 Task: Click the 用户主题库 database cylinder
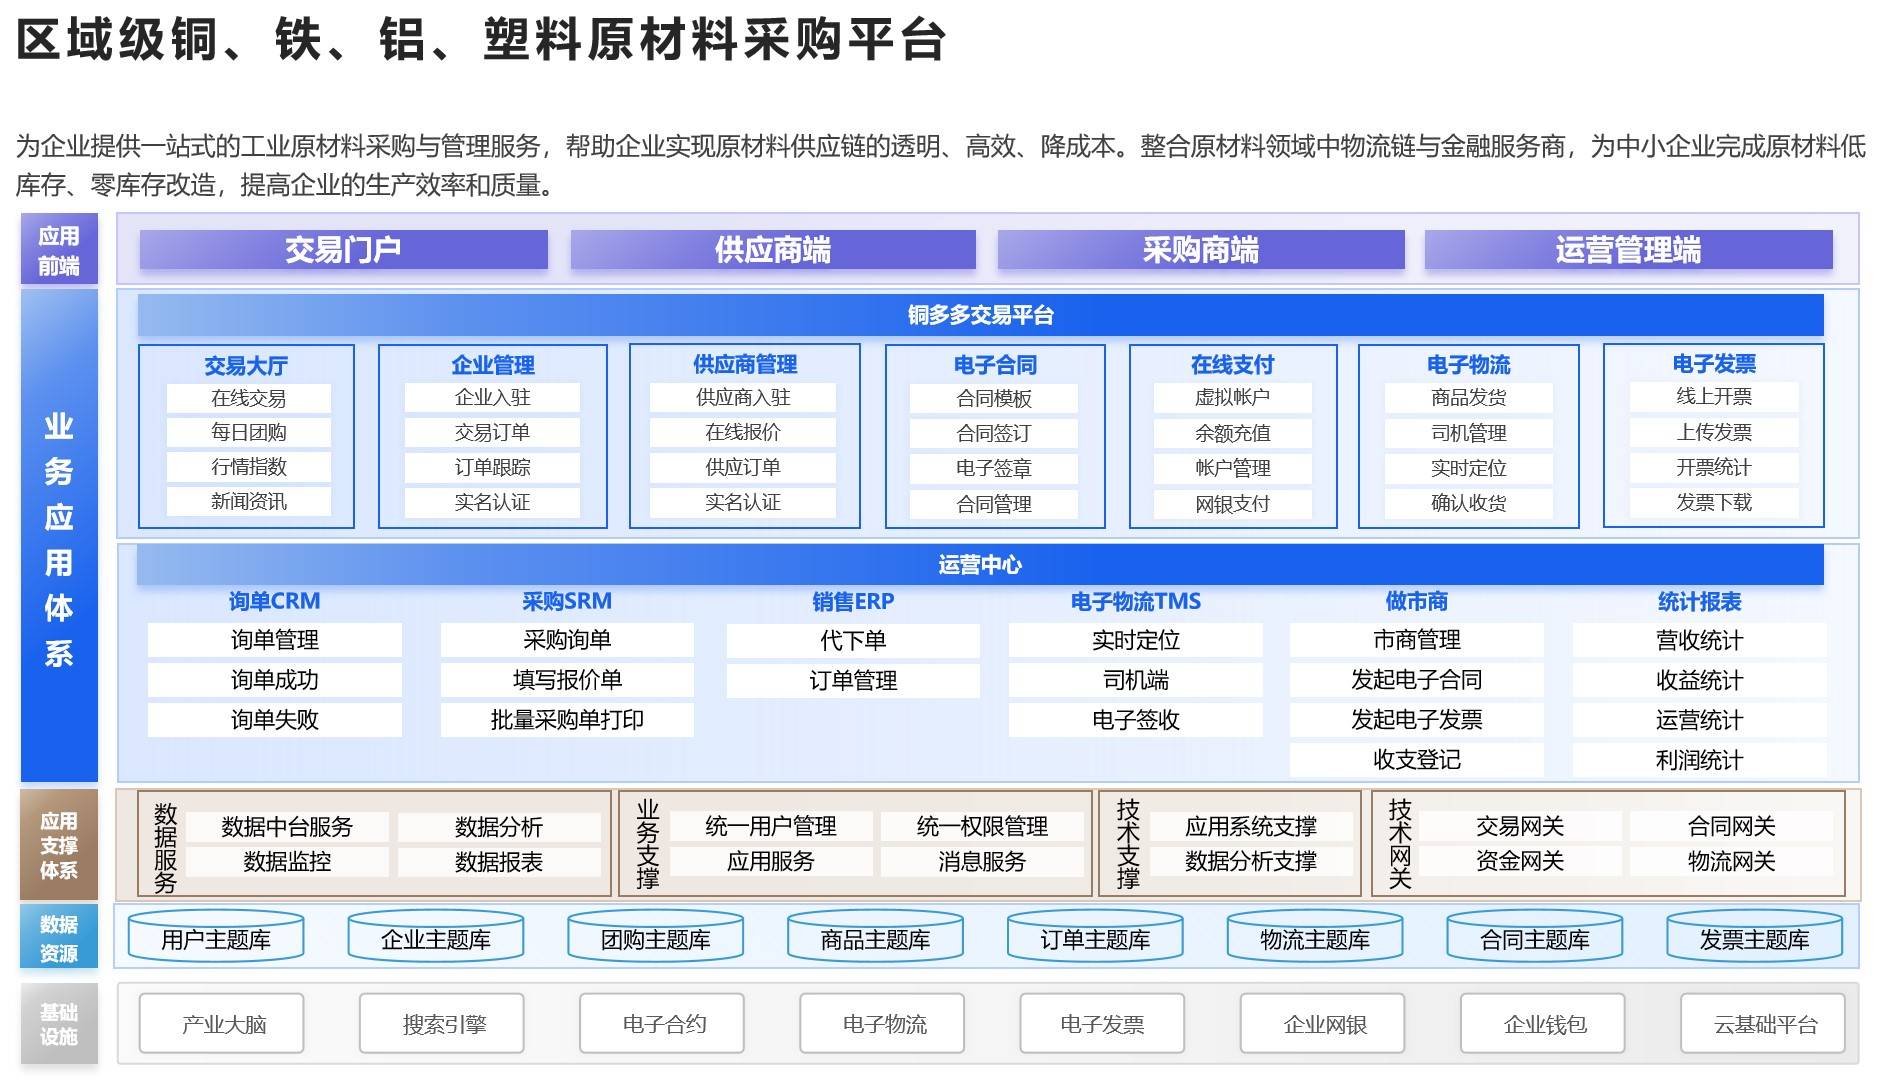216,938
